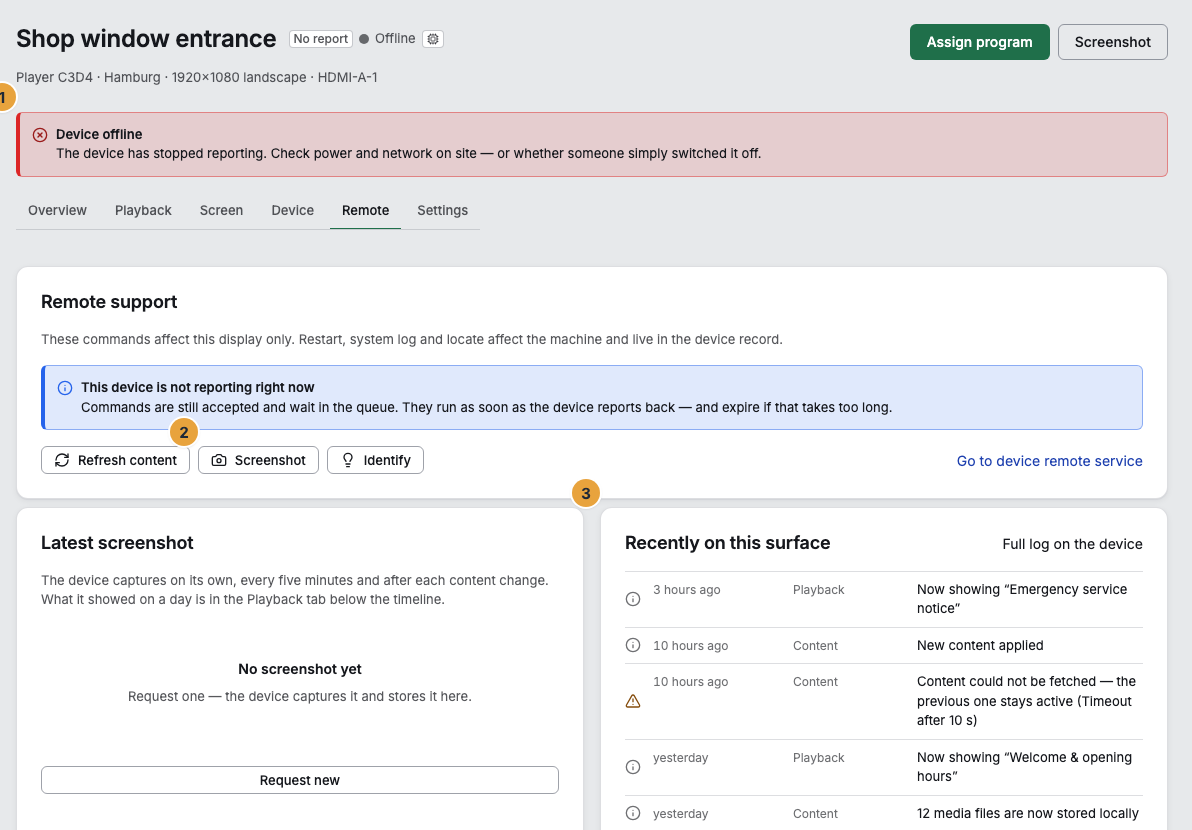Click the Assign program button
Image resolution: width=1192 pixels, height=830 pixels.
tap(979, 42)
